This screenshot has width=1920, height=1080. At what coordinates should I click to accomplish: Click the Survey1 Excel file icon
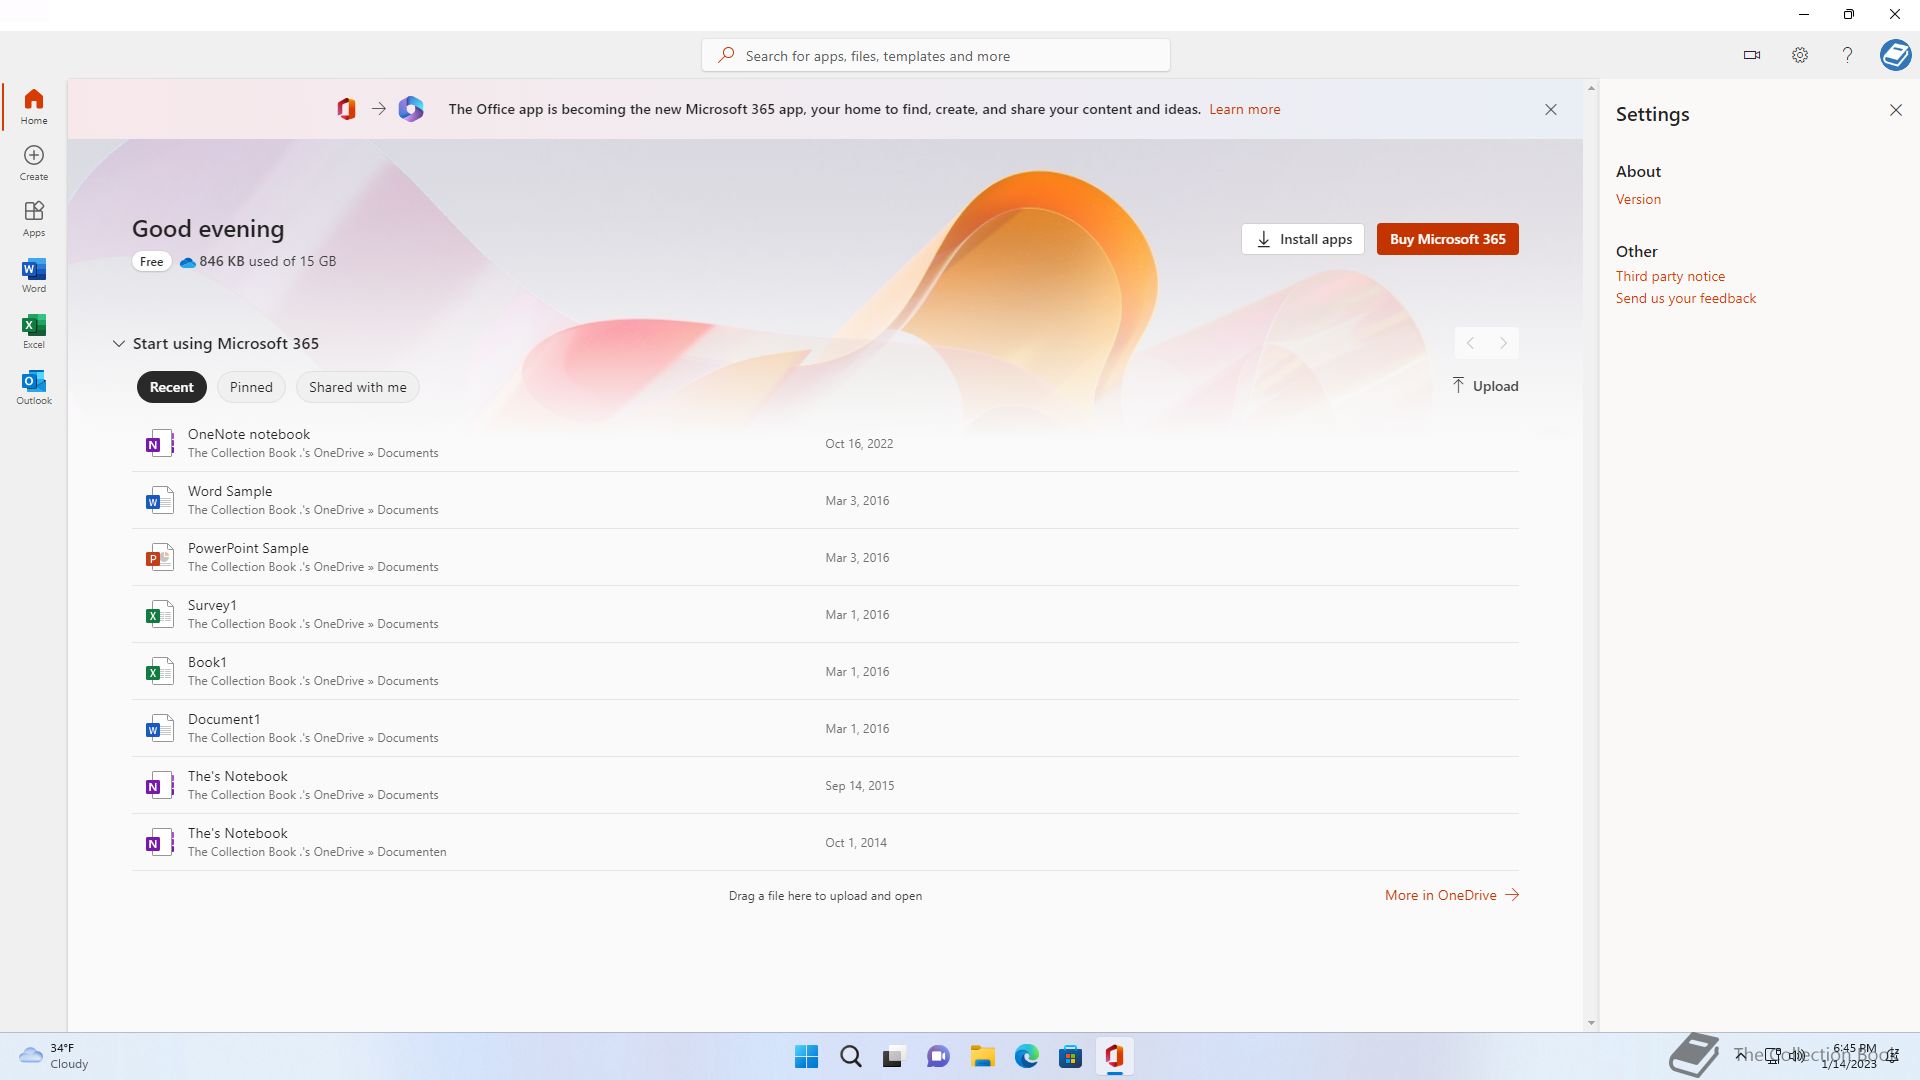tap(159, 614)
